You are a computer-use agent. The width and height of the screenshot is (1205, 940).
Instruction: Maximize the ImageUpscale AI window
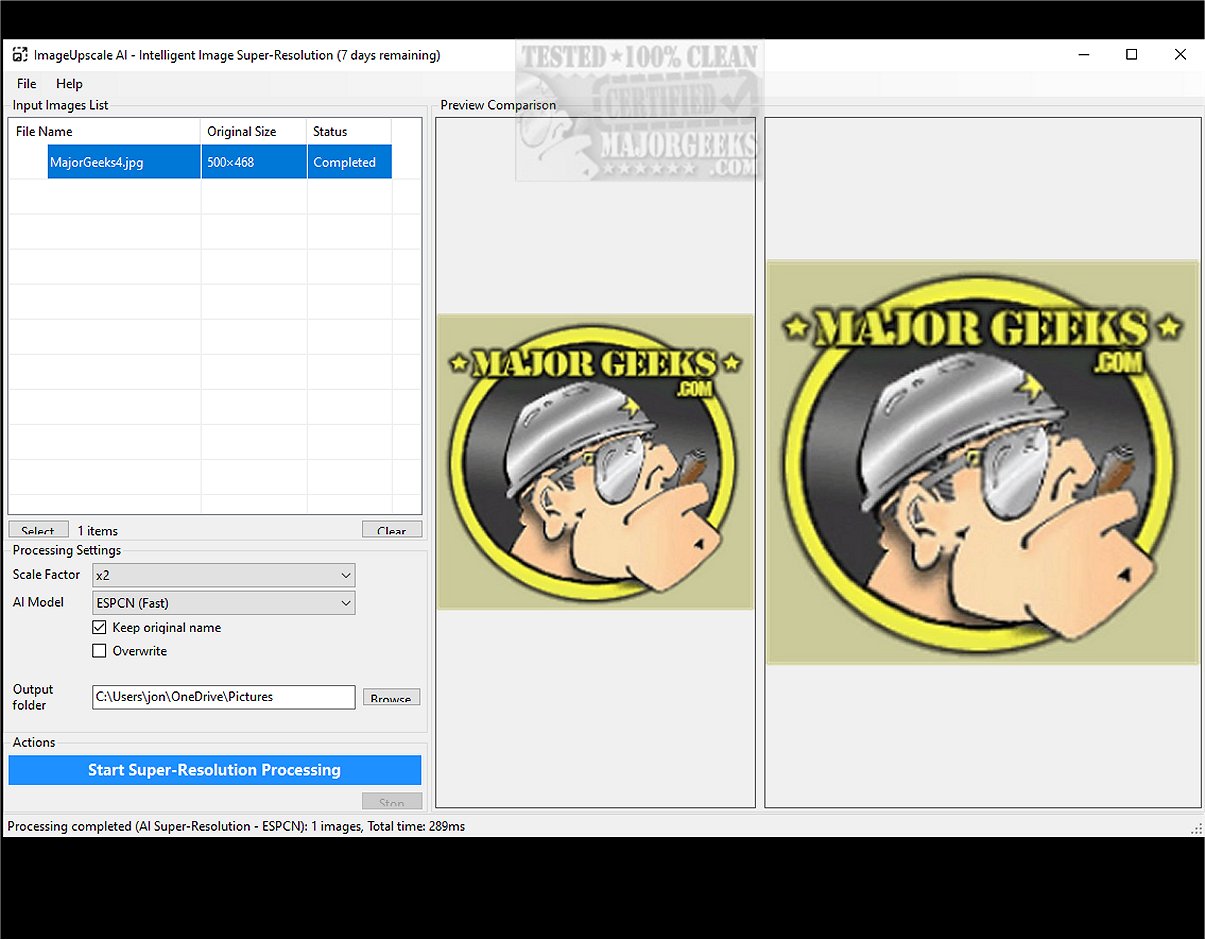click(1132, 55)
